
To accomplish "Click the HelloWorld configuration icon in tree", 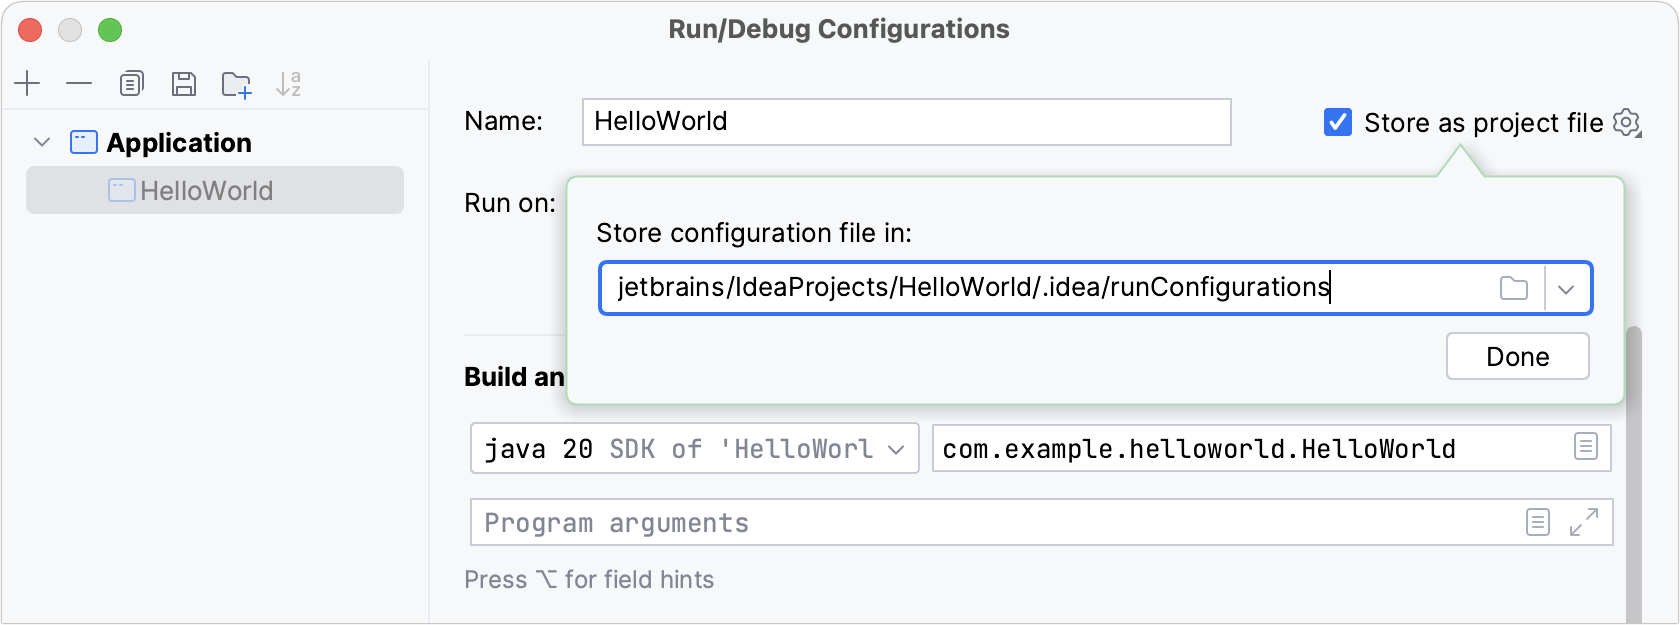I will coord(121,190).
